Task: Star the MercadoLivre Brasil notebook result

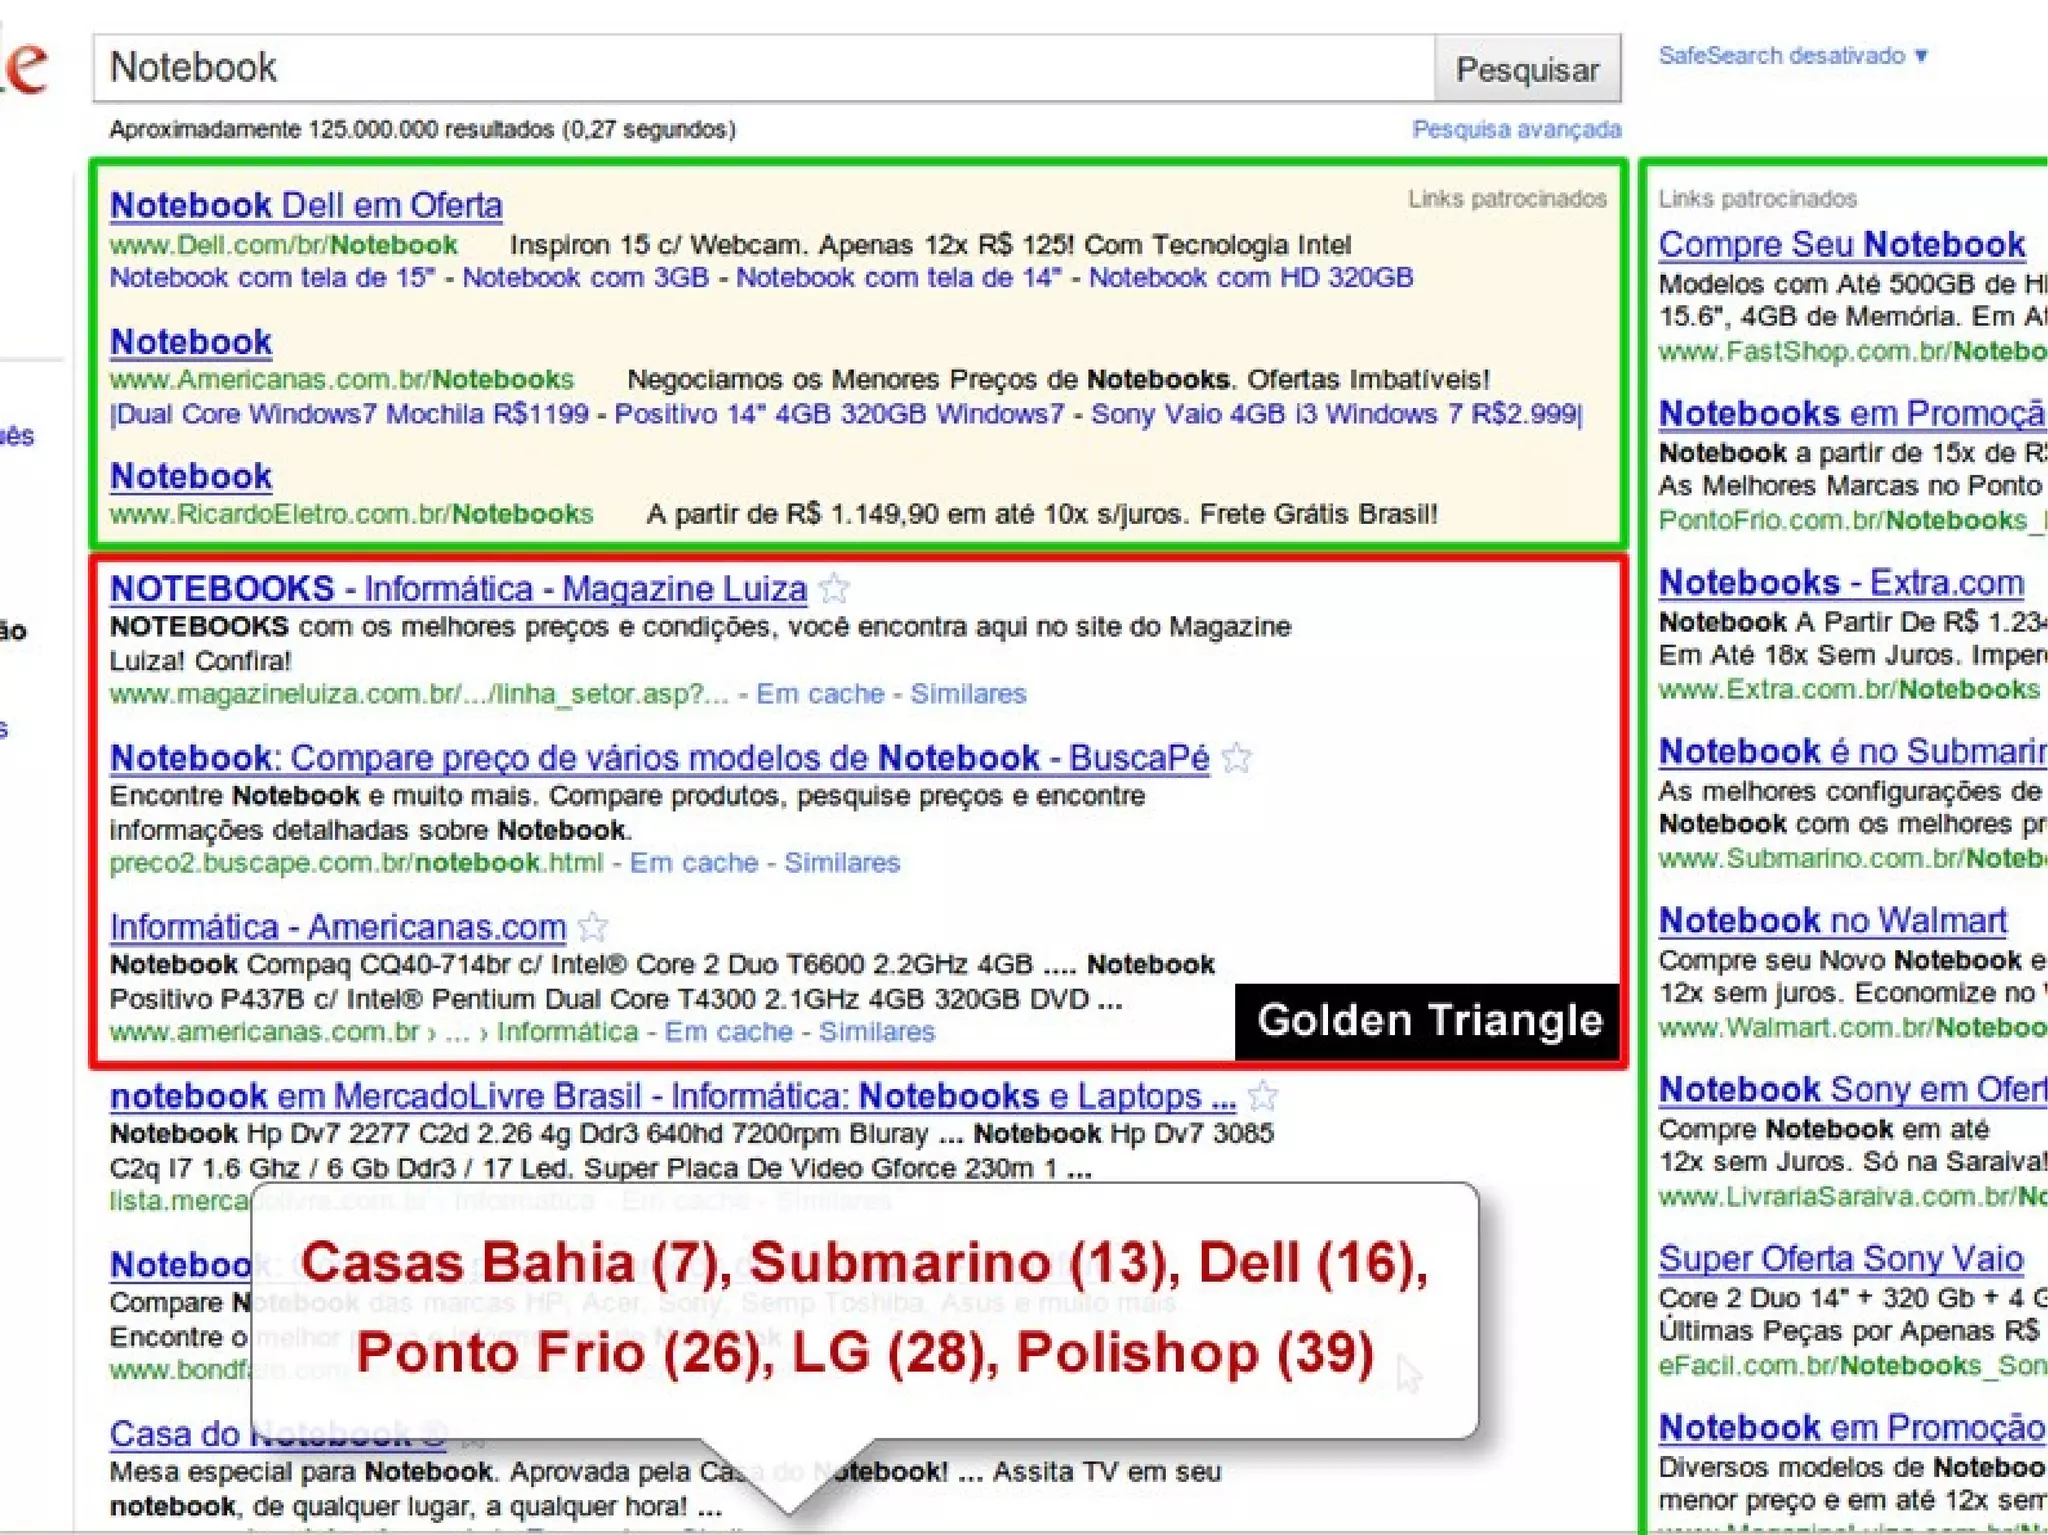Action: pyautogui.click(x=1263, y=1096)
